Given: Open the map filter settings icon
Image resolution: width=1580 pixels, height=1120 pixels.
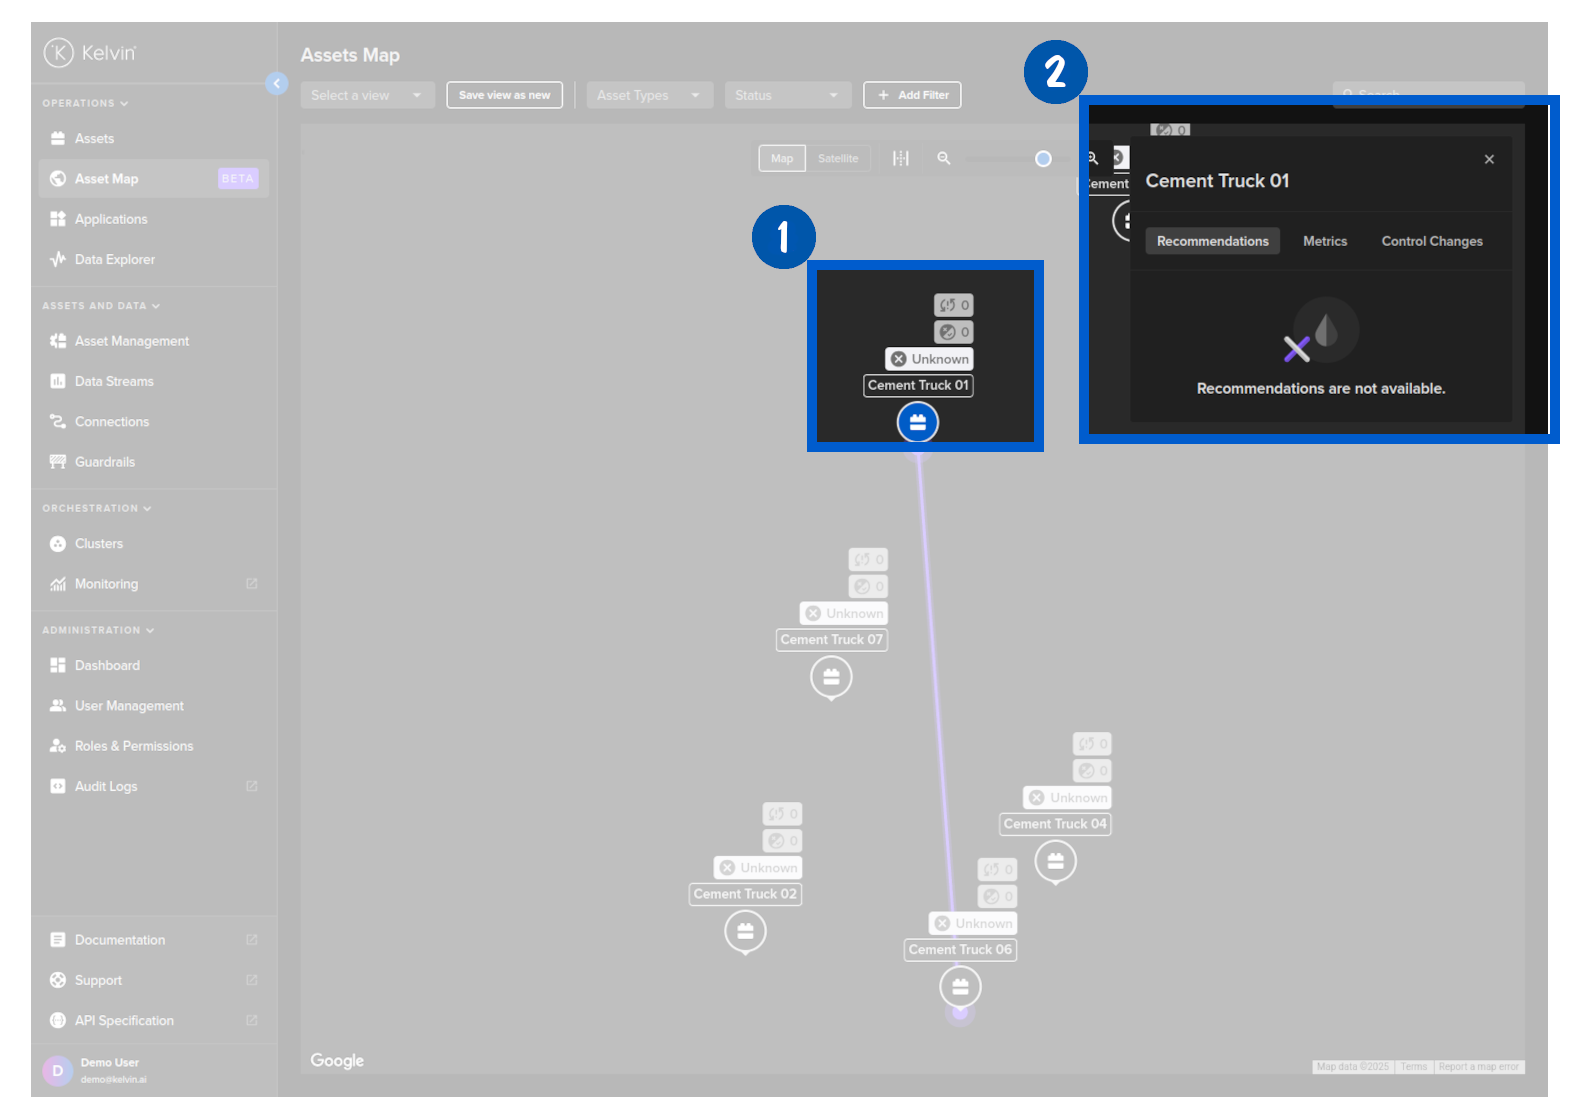Looking at the screenshot, I should coord(901,159).
